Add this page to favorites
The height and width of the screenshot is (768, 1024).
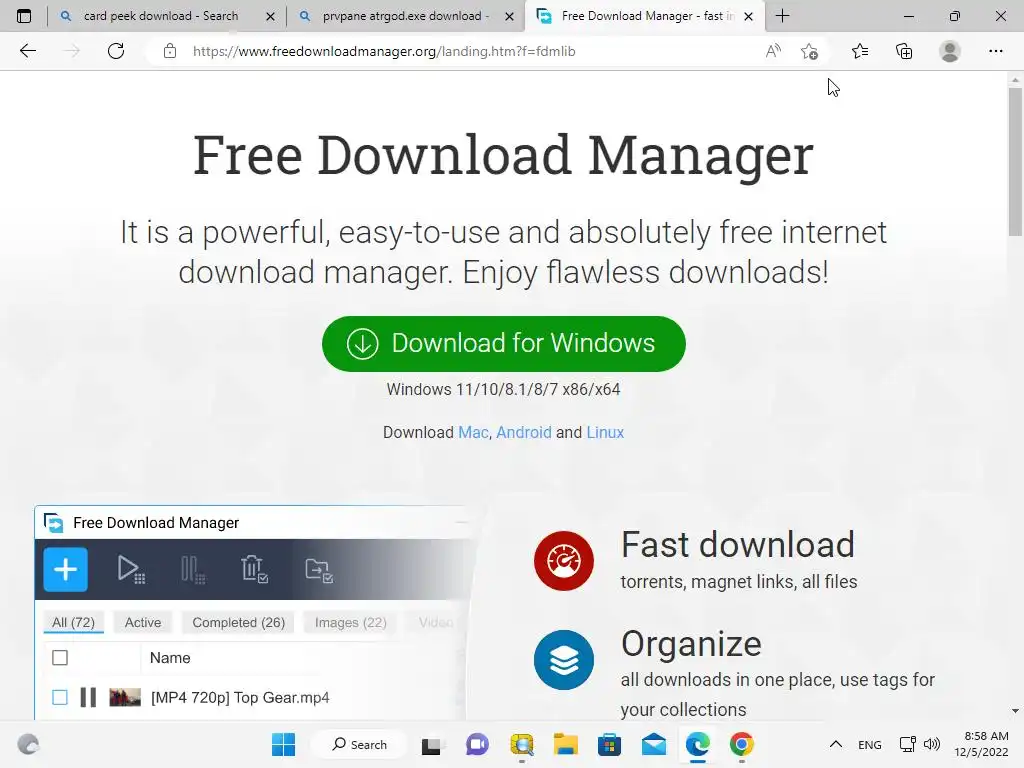tap(809, 51)
